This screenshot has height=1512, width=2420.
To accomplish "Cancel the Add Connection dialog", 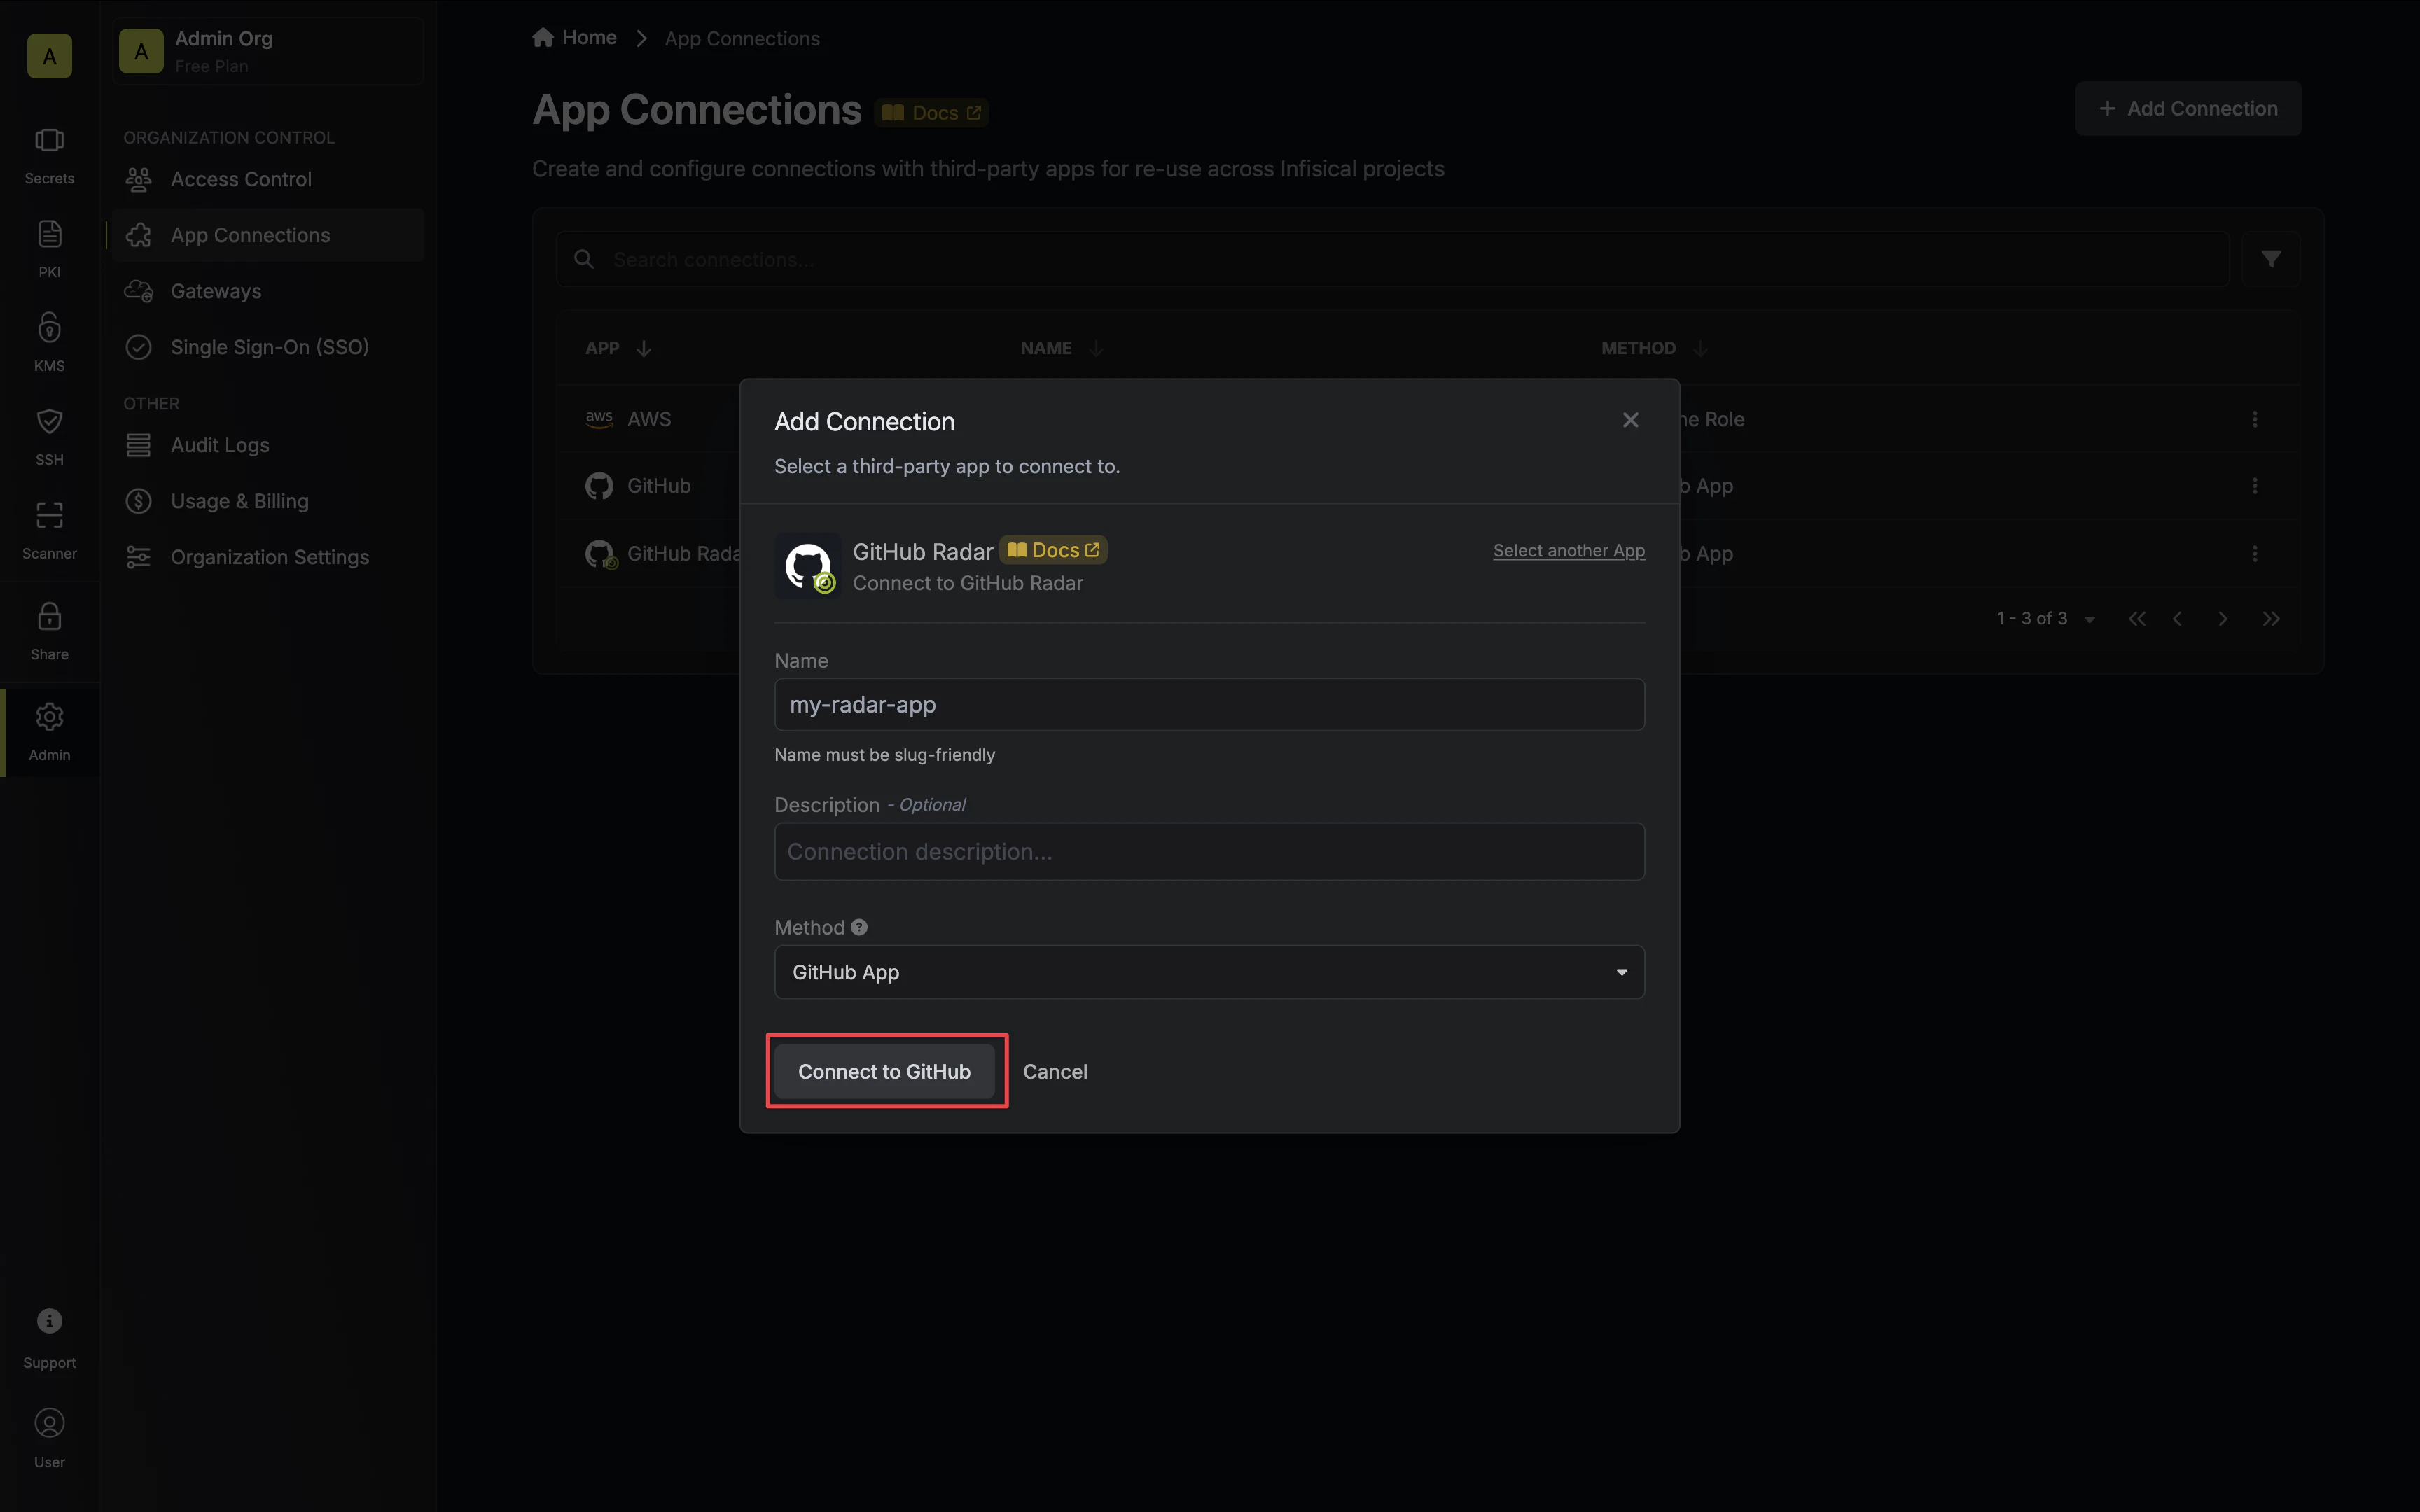I will 1055,1071.
